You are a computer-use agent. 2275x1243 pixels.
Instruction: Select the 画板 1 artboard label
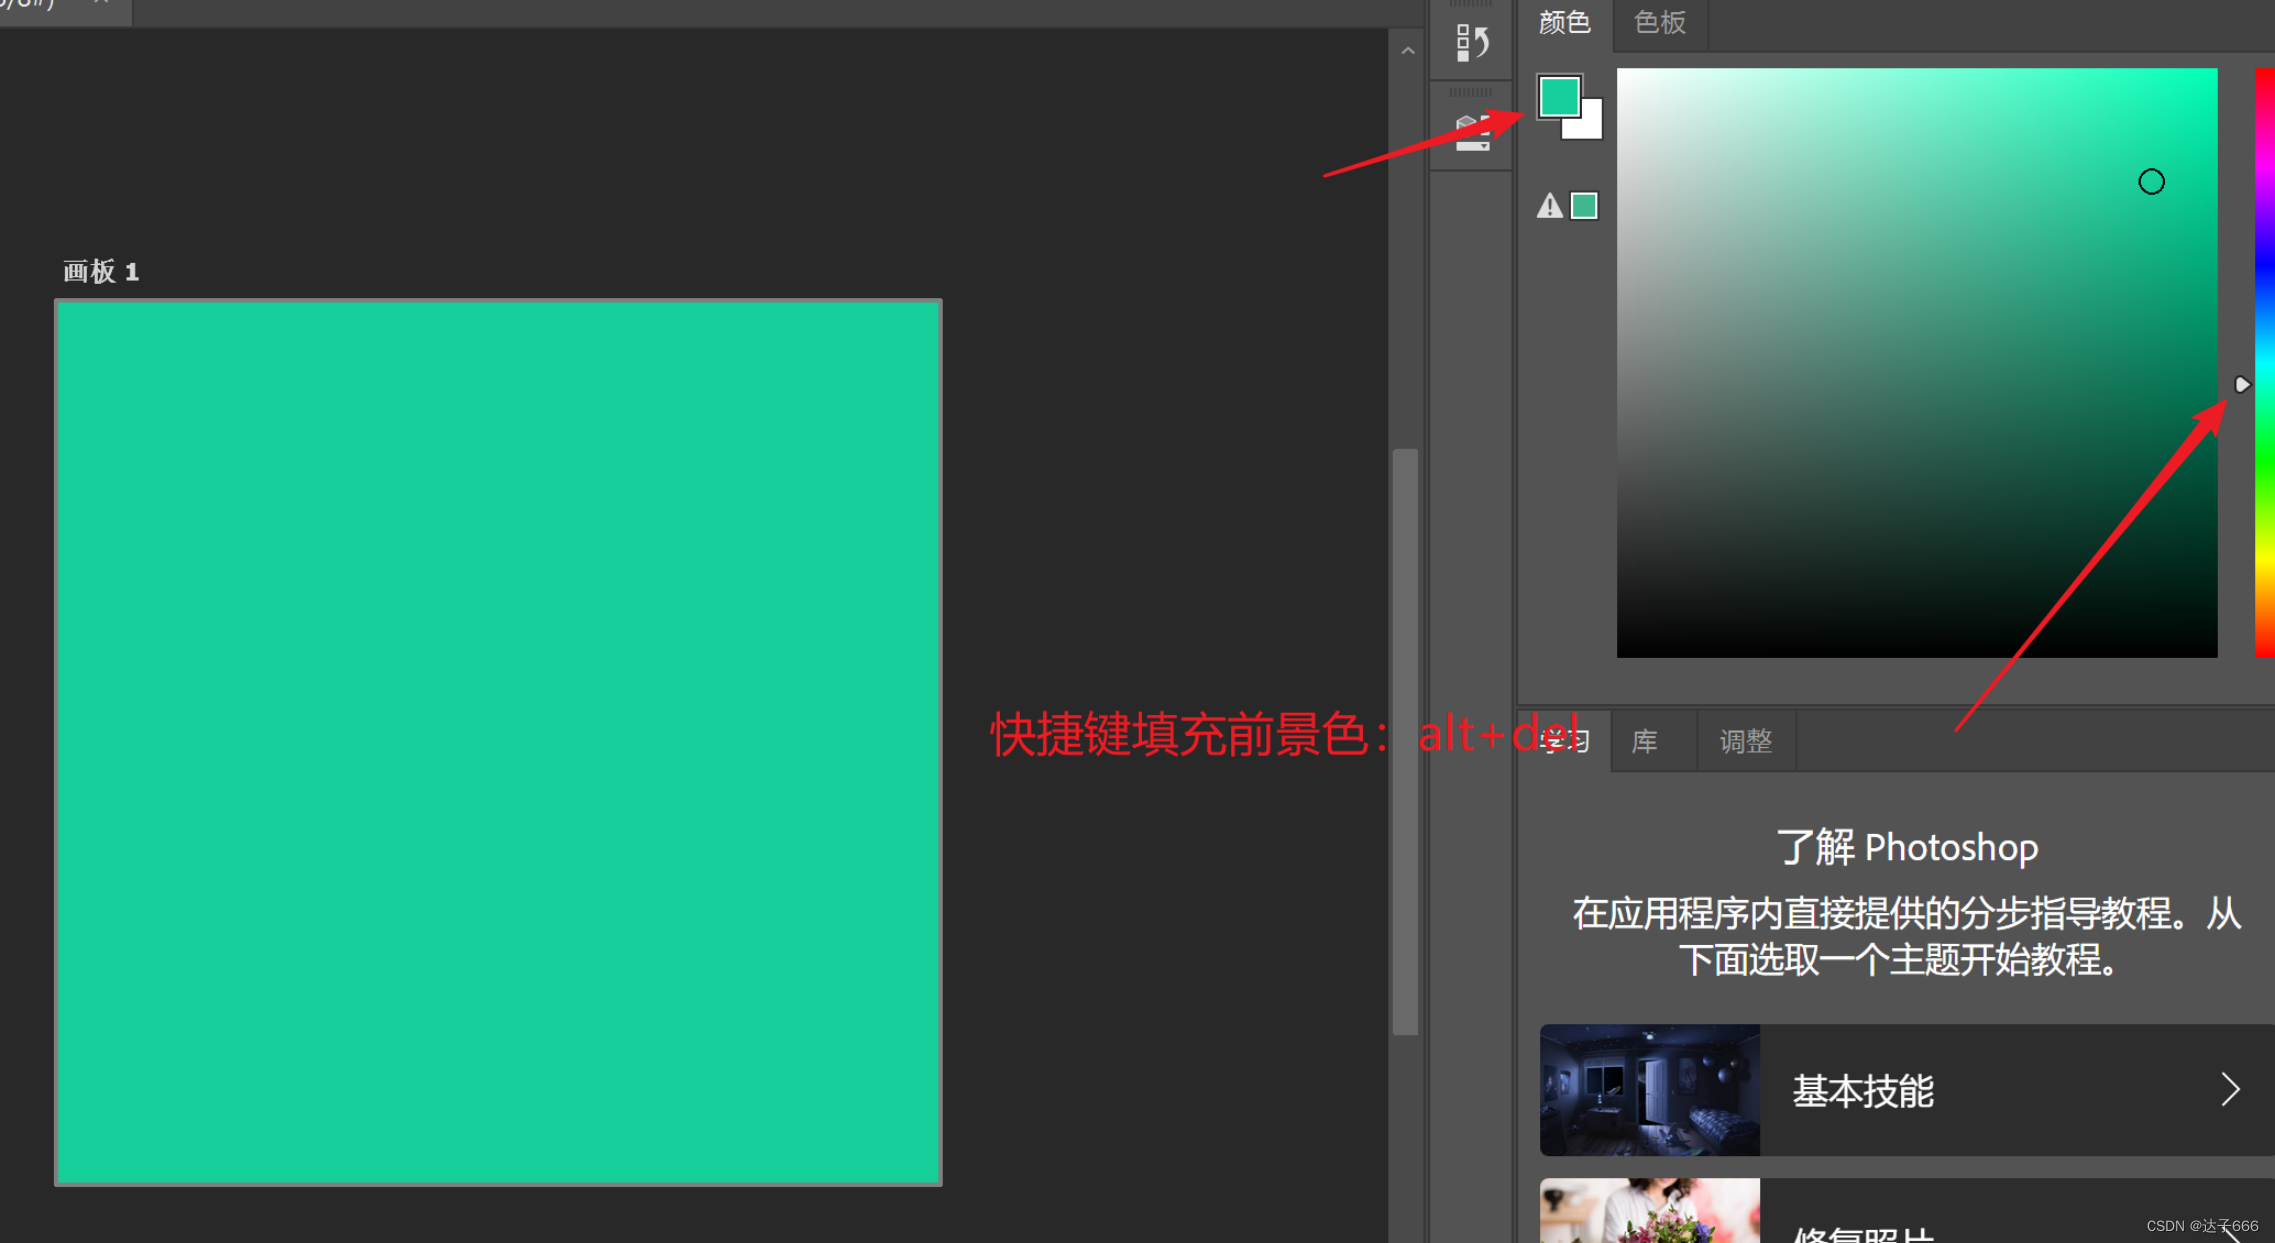[x=101, y=271]
